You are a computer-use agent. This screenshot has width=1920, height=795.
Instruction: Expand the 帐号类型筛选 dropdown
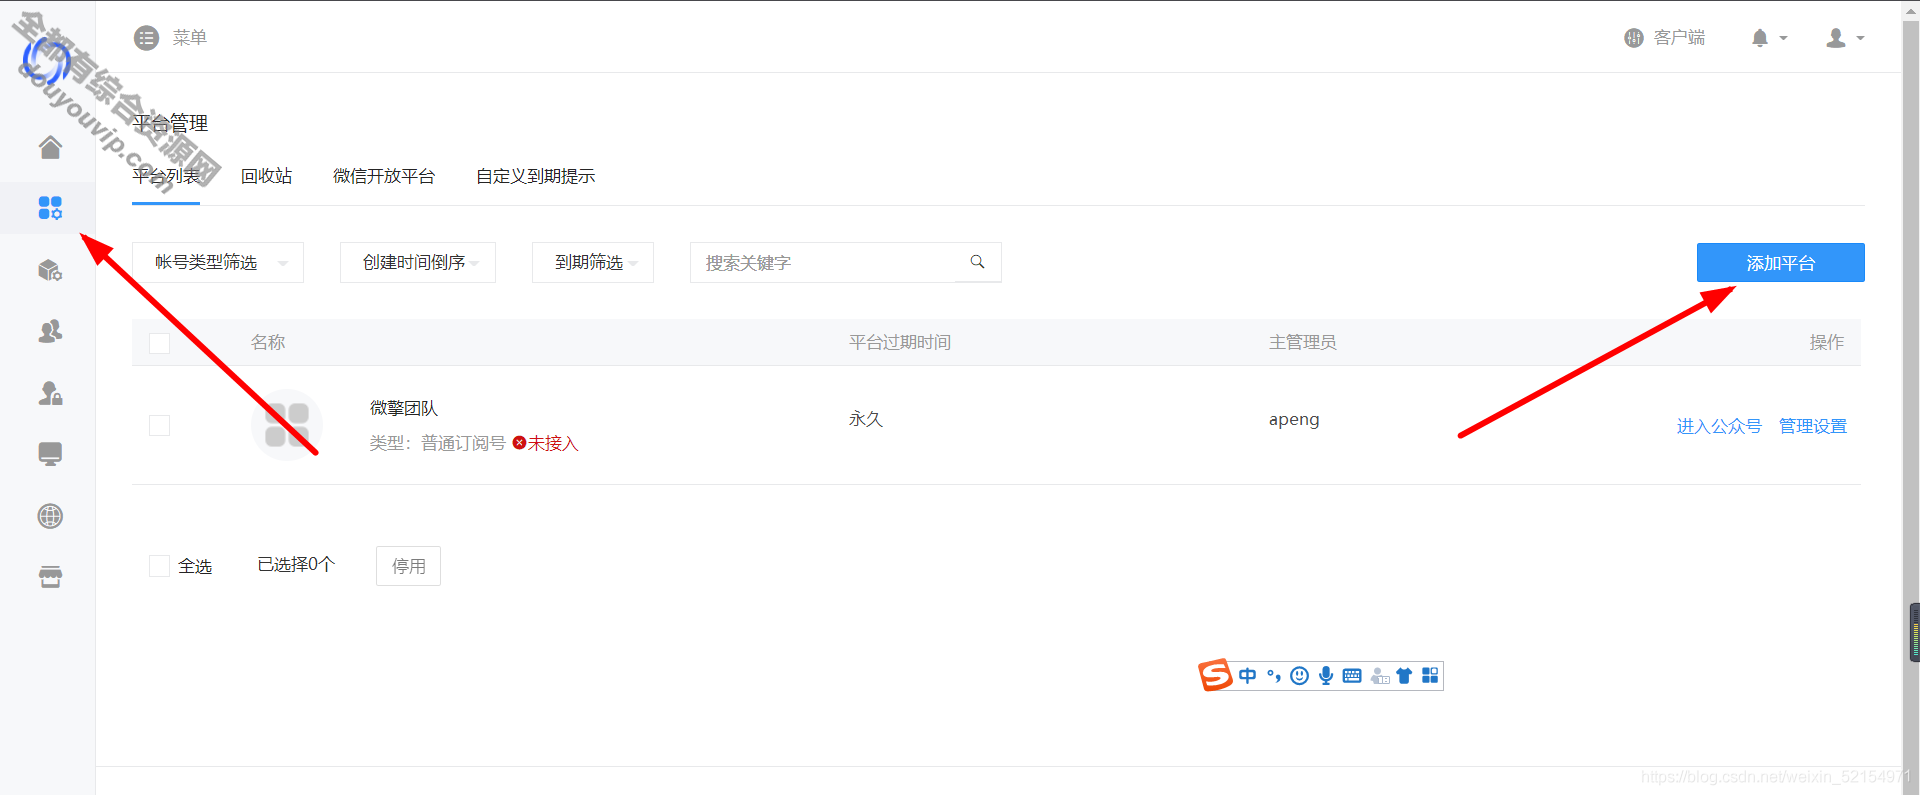[x=218, y=262]
